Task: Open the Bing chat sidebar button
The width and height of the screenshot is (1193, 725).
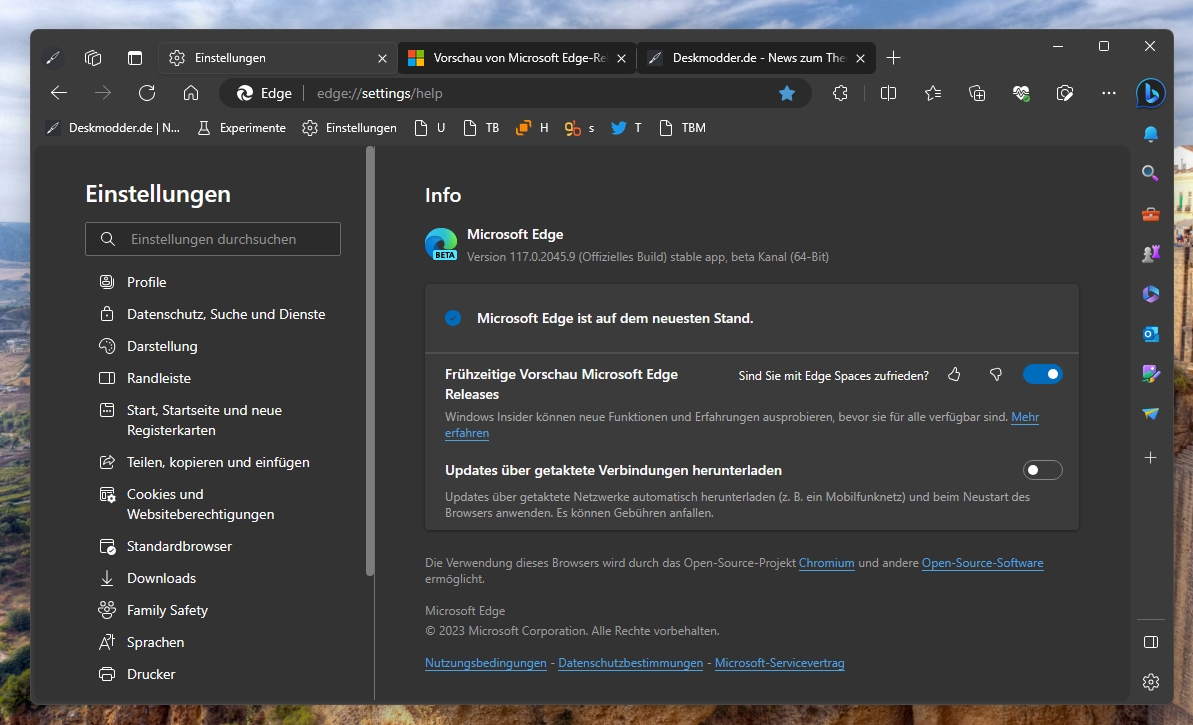Action: [1150, 93]
